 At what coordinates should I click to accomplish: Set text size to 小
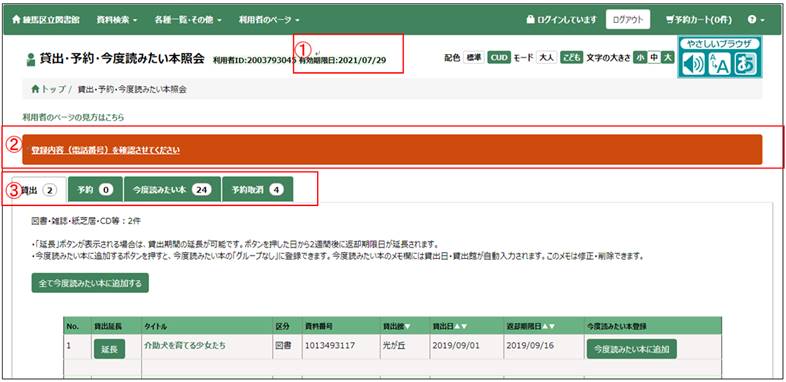point(640,58)
